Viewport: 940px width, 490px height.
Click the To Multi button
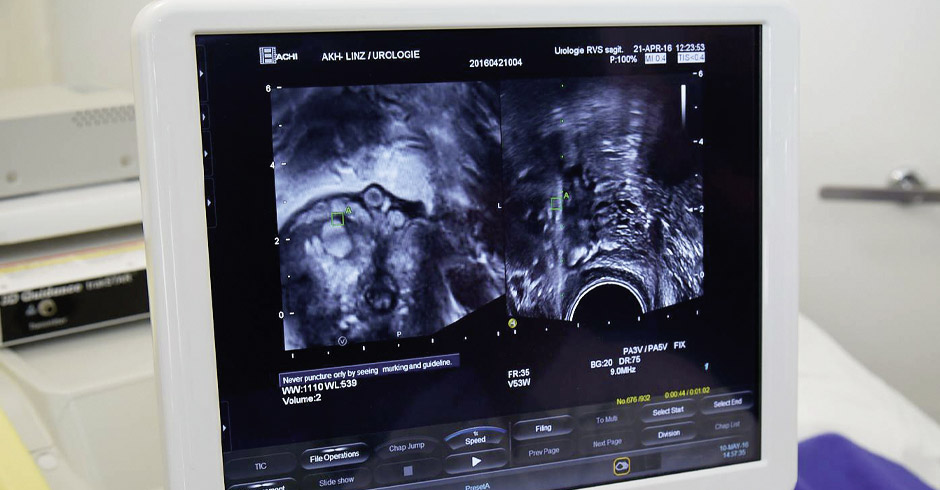pyautogui.click(x=606, y=419)
